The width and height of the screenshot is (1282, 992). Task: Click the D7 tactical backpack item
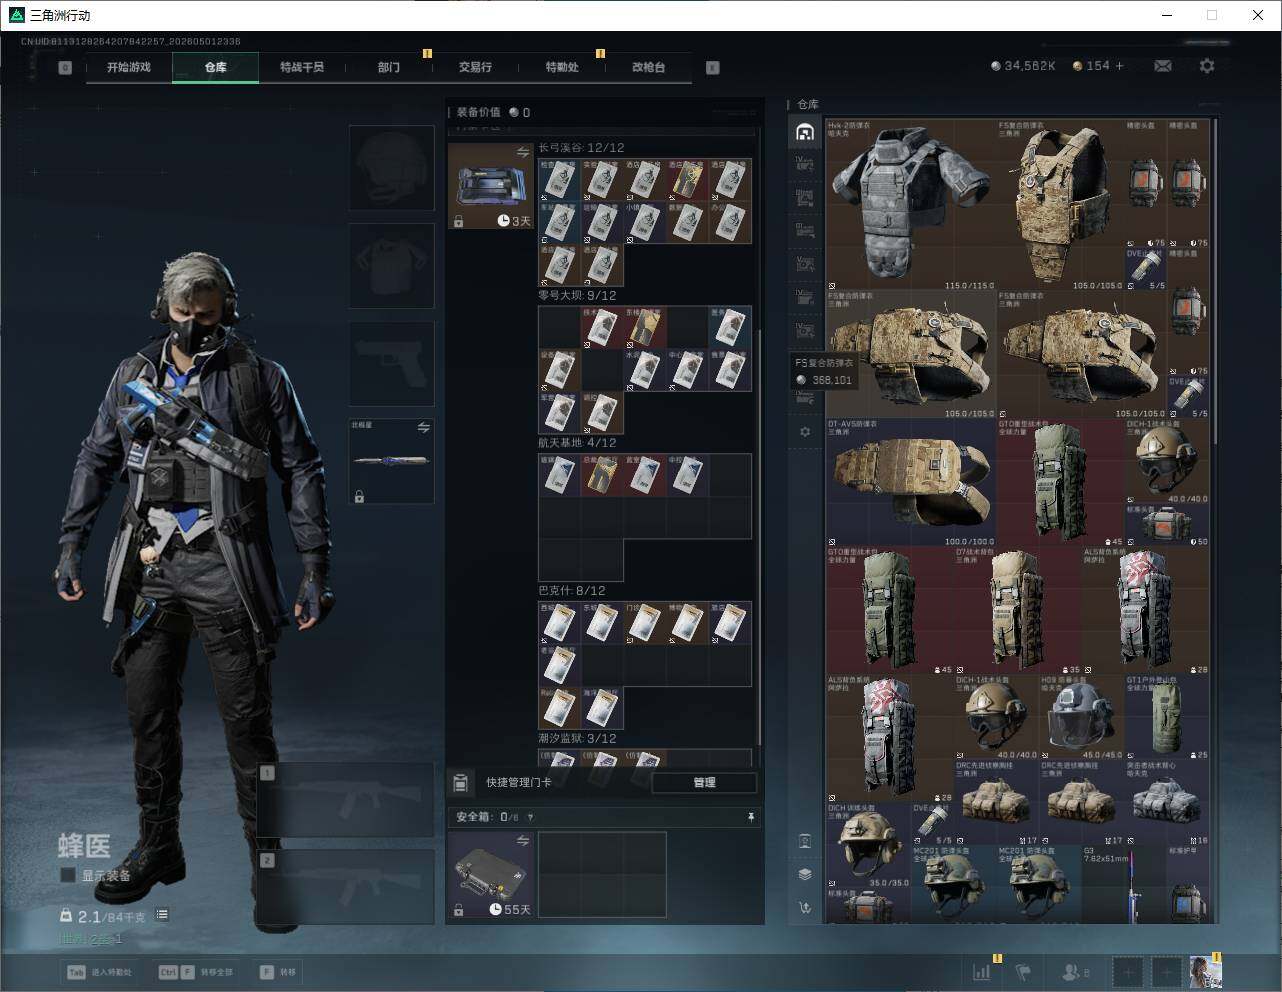(1017, 610)
